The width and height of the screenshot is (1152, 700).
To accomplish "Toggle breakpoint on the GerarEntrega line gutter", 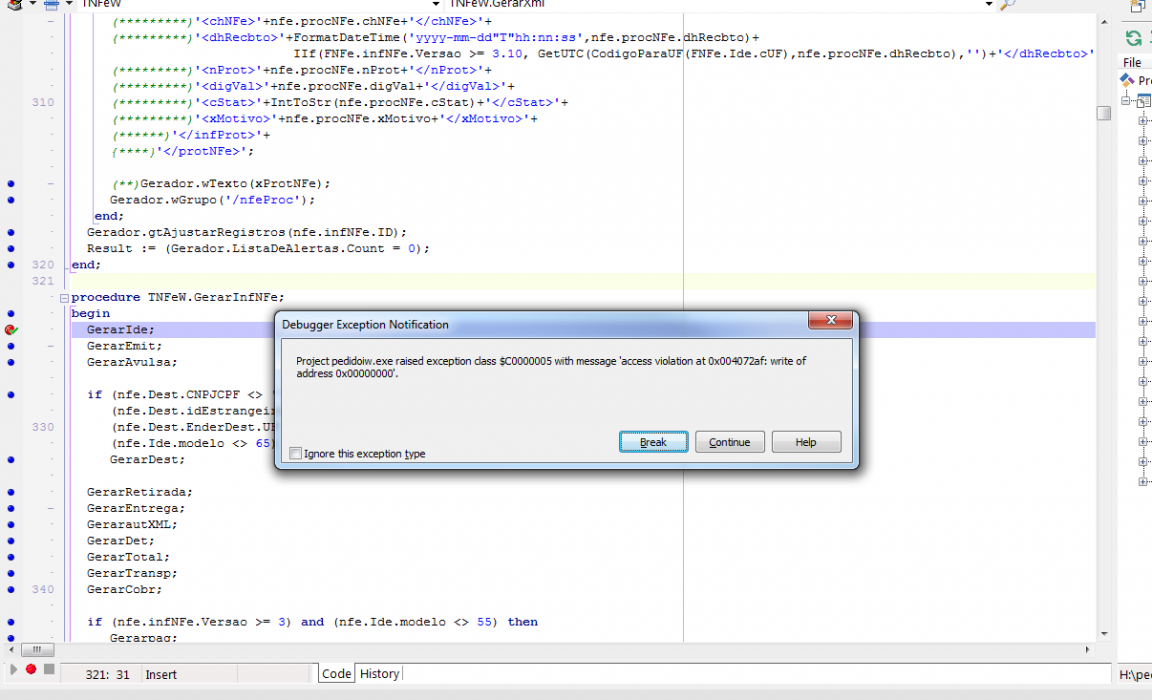I will tap(11, 508).
